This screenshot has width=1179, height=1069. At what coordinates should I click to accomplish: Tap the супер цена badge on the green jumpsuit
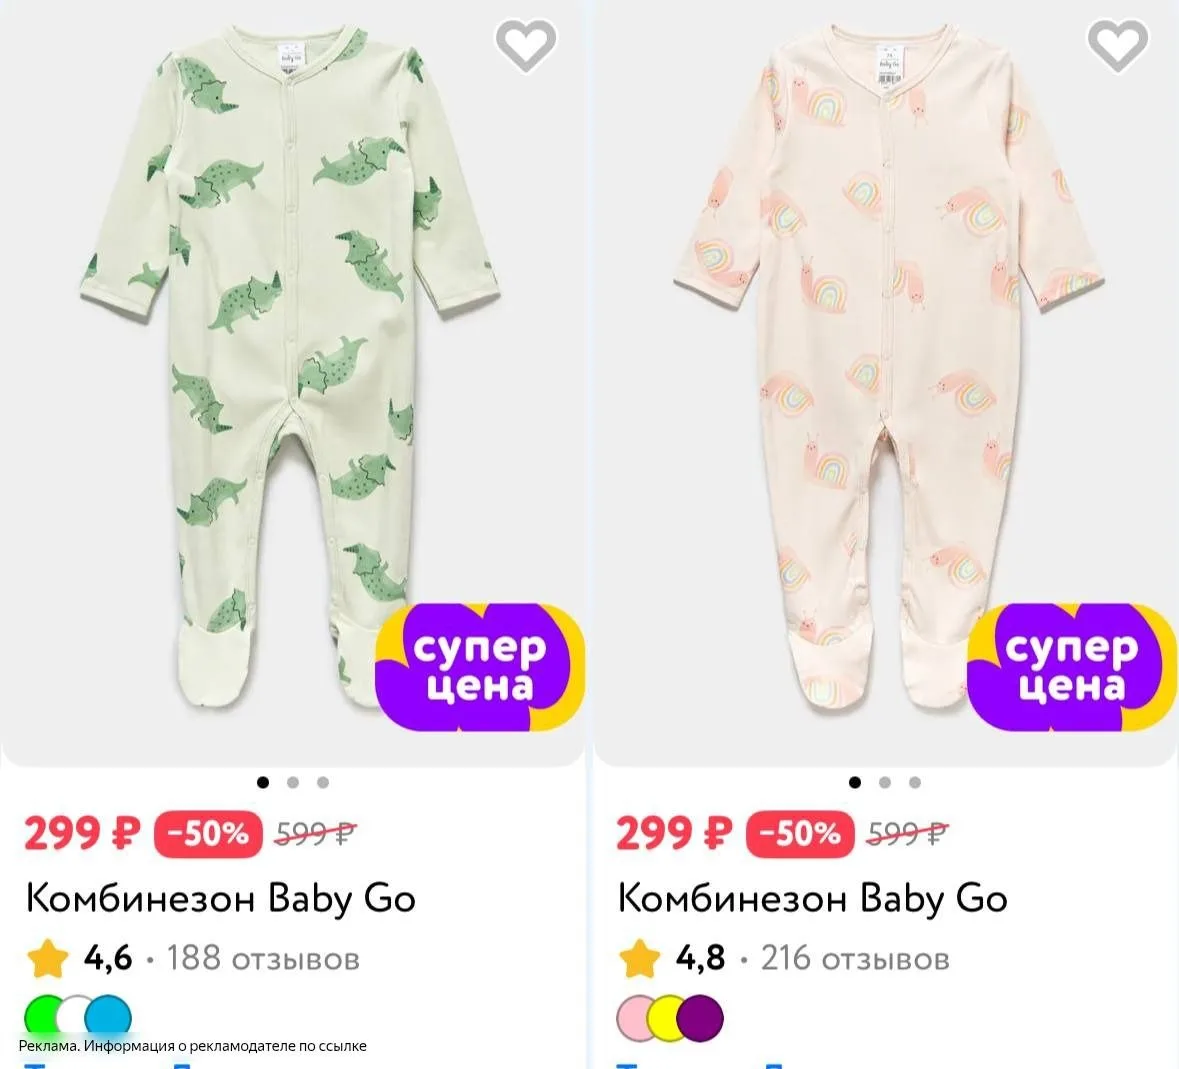480,667
